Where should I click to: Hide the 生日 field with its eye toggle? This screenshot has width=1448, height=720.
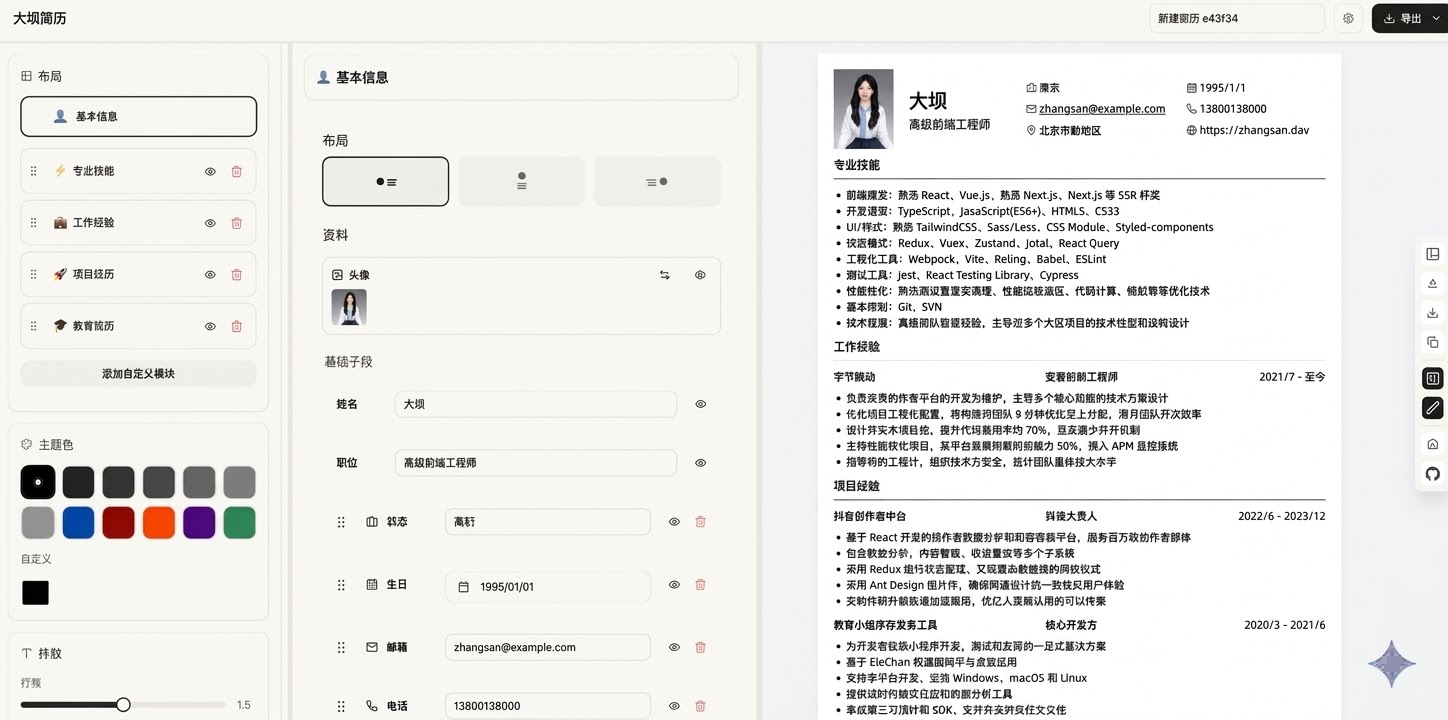tap(673, 585)
